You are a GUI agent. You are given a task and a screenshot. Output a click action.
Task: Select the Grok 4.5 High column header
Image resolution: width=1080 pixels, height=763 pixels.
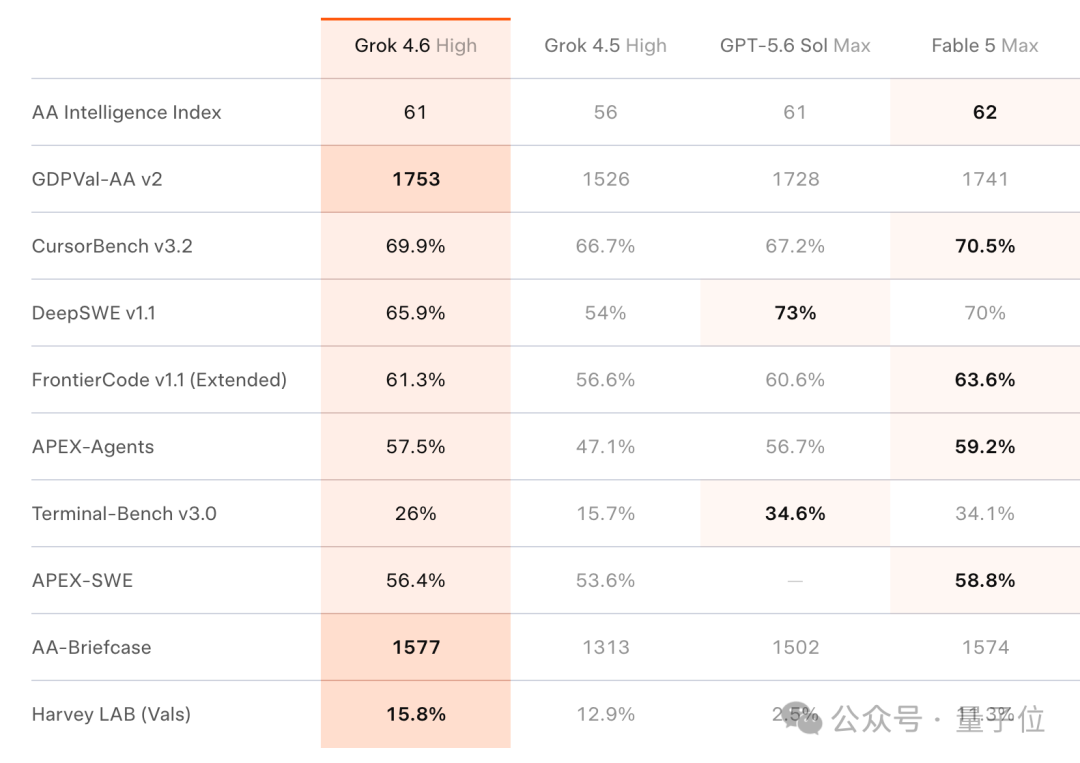pos(605,45)
